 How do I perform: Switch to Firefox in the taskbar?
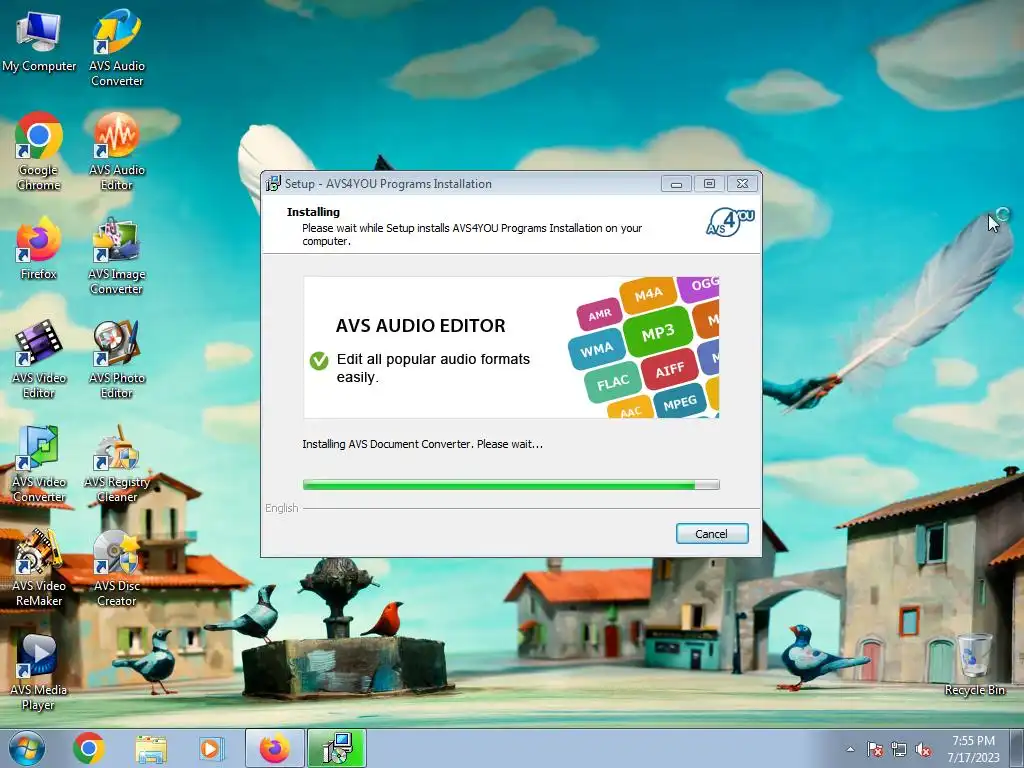(x=275, y=748)
